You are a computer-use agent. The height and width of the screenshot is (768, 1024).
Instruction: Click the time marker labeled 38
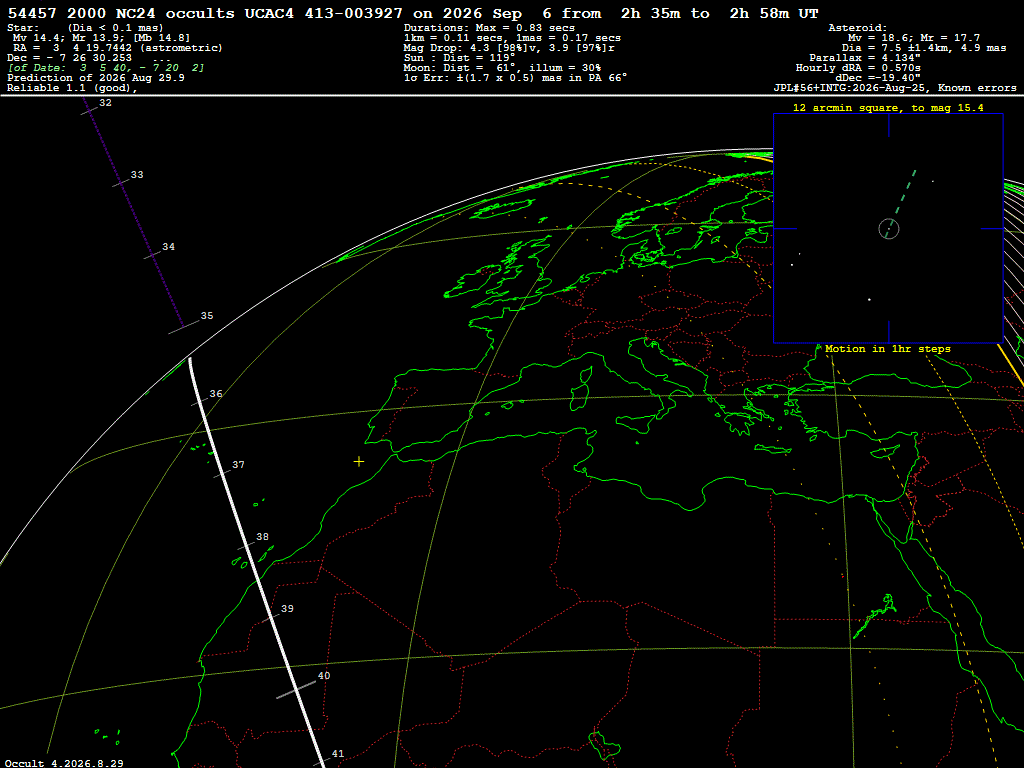tap(262, 537)
